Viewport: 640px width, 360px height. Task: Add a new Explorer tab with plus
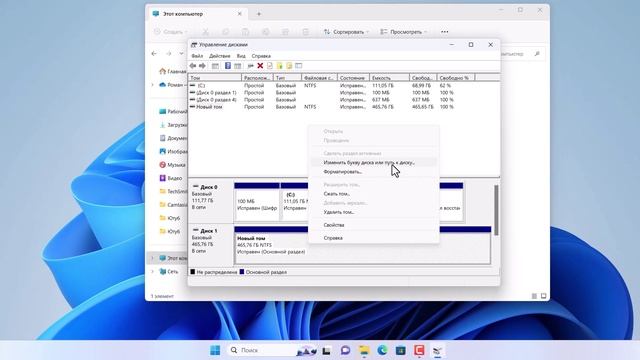pyautogui.click(x=259, y=14)
